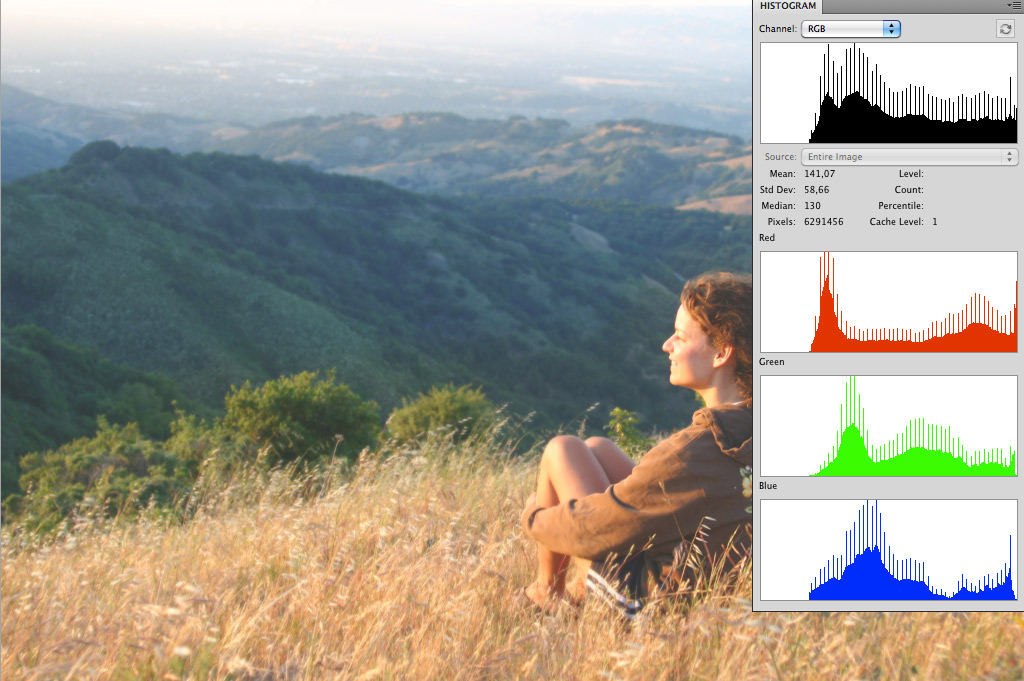Click the "Std Dev:" label
The image size is (1024, 681).
pyautogui.click(x=778, y=190)
